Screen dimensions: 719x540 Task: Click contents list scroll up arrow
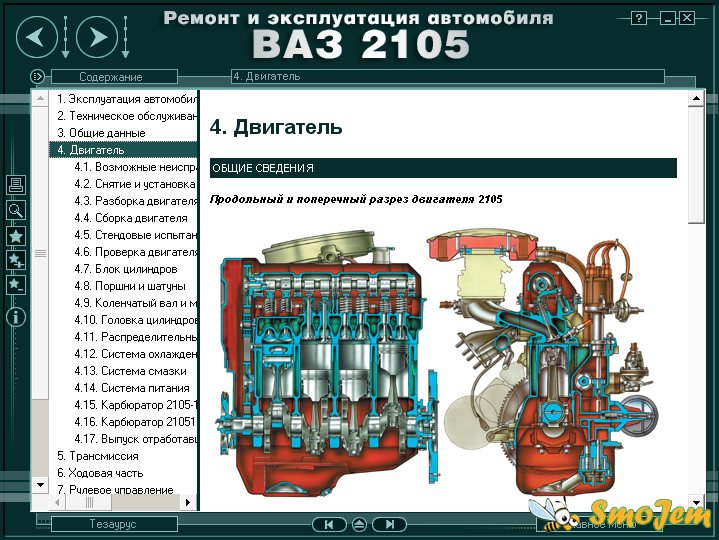(40, 99)
